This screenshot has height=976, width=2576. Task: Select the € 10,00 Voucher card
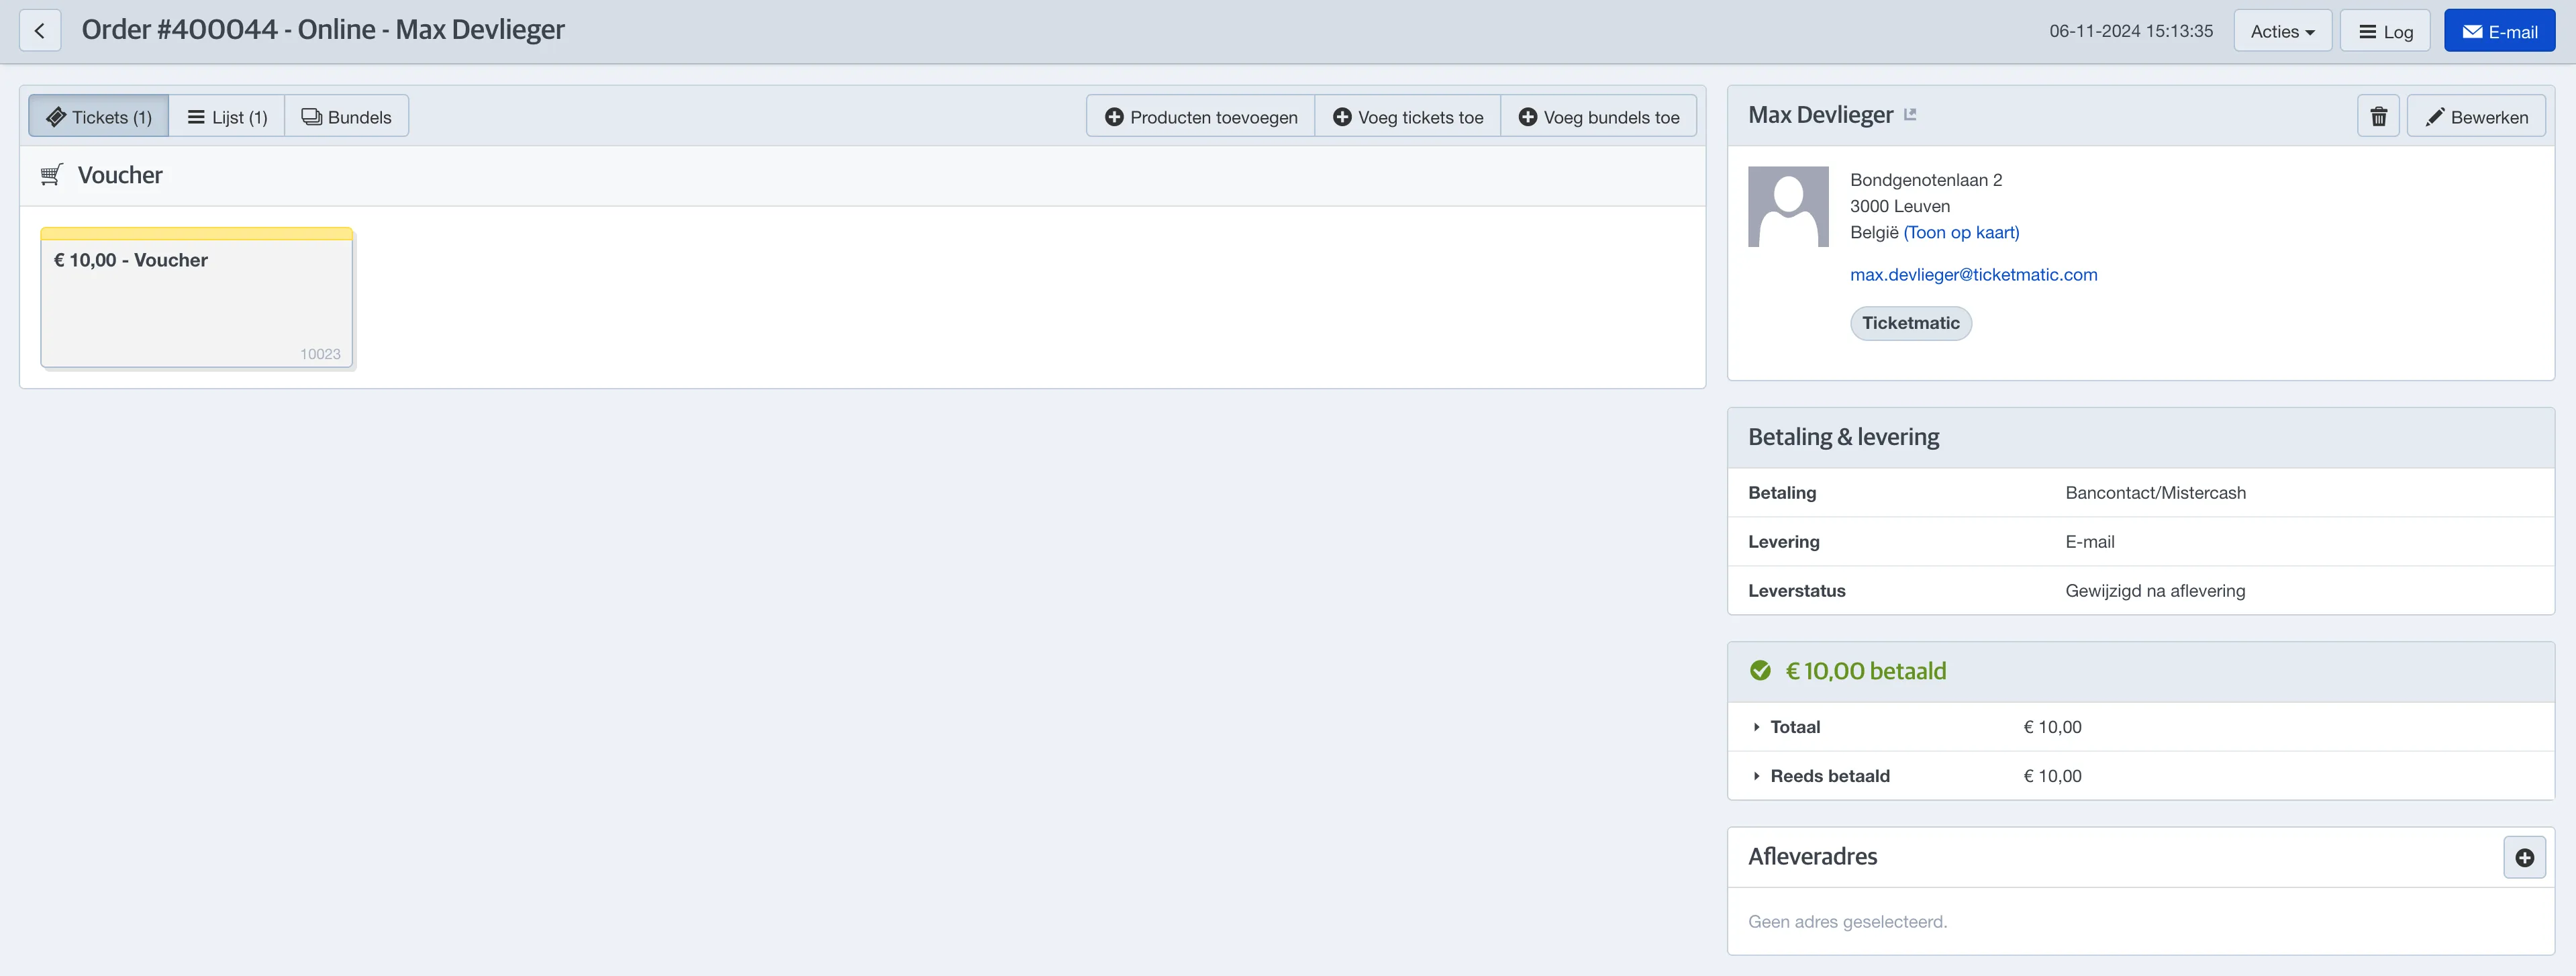[x=197, y=298]
